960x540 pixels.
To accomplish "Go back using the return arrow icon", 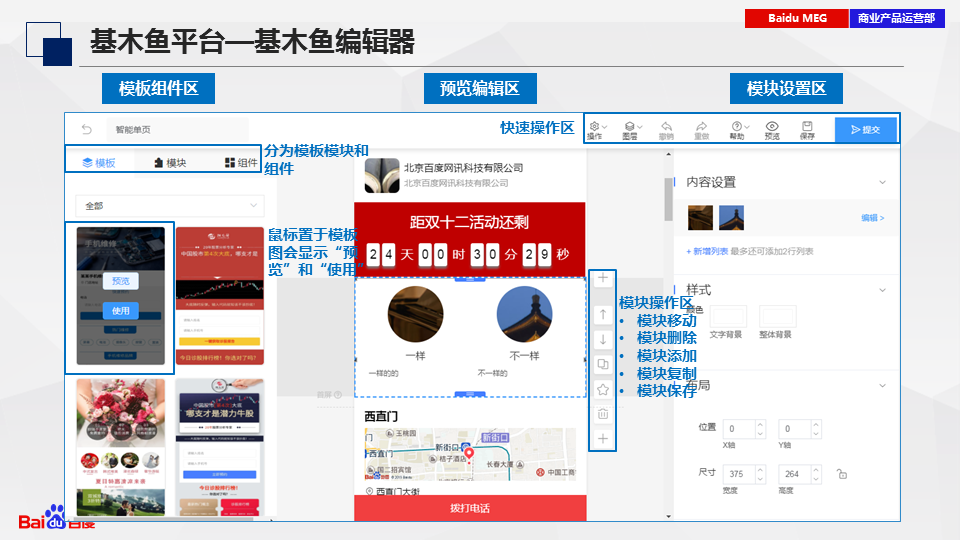I will pos(87,129).
